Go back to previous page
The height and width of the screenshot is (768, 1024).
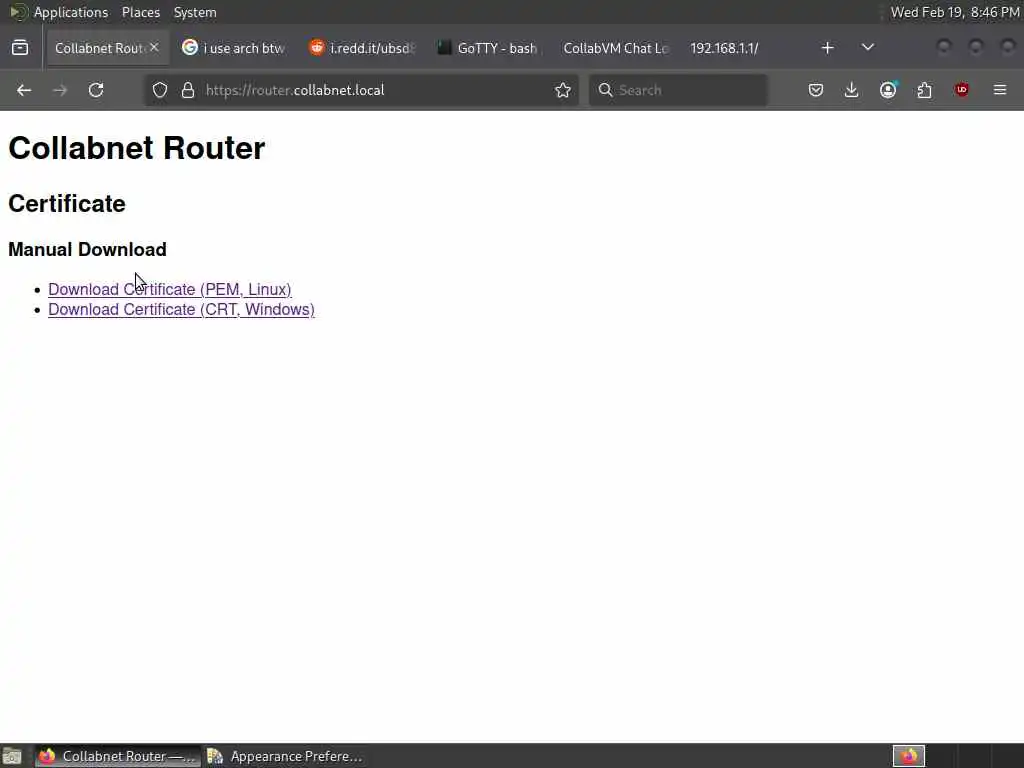click(x=24, y=90)
